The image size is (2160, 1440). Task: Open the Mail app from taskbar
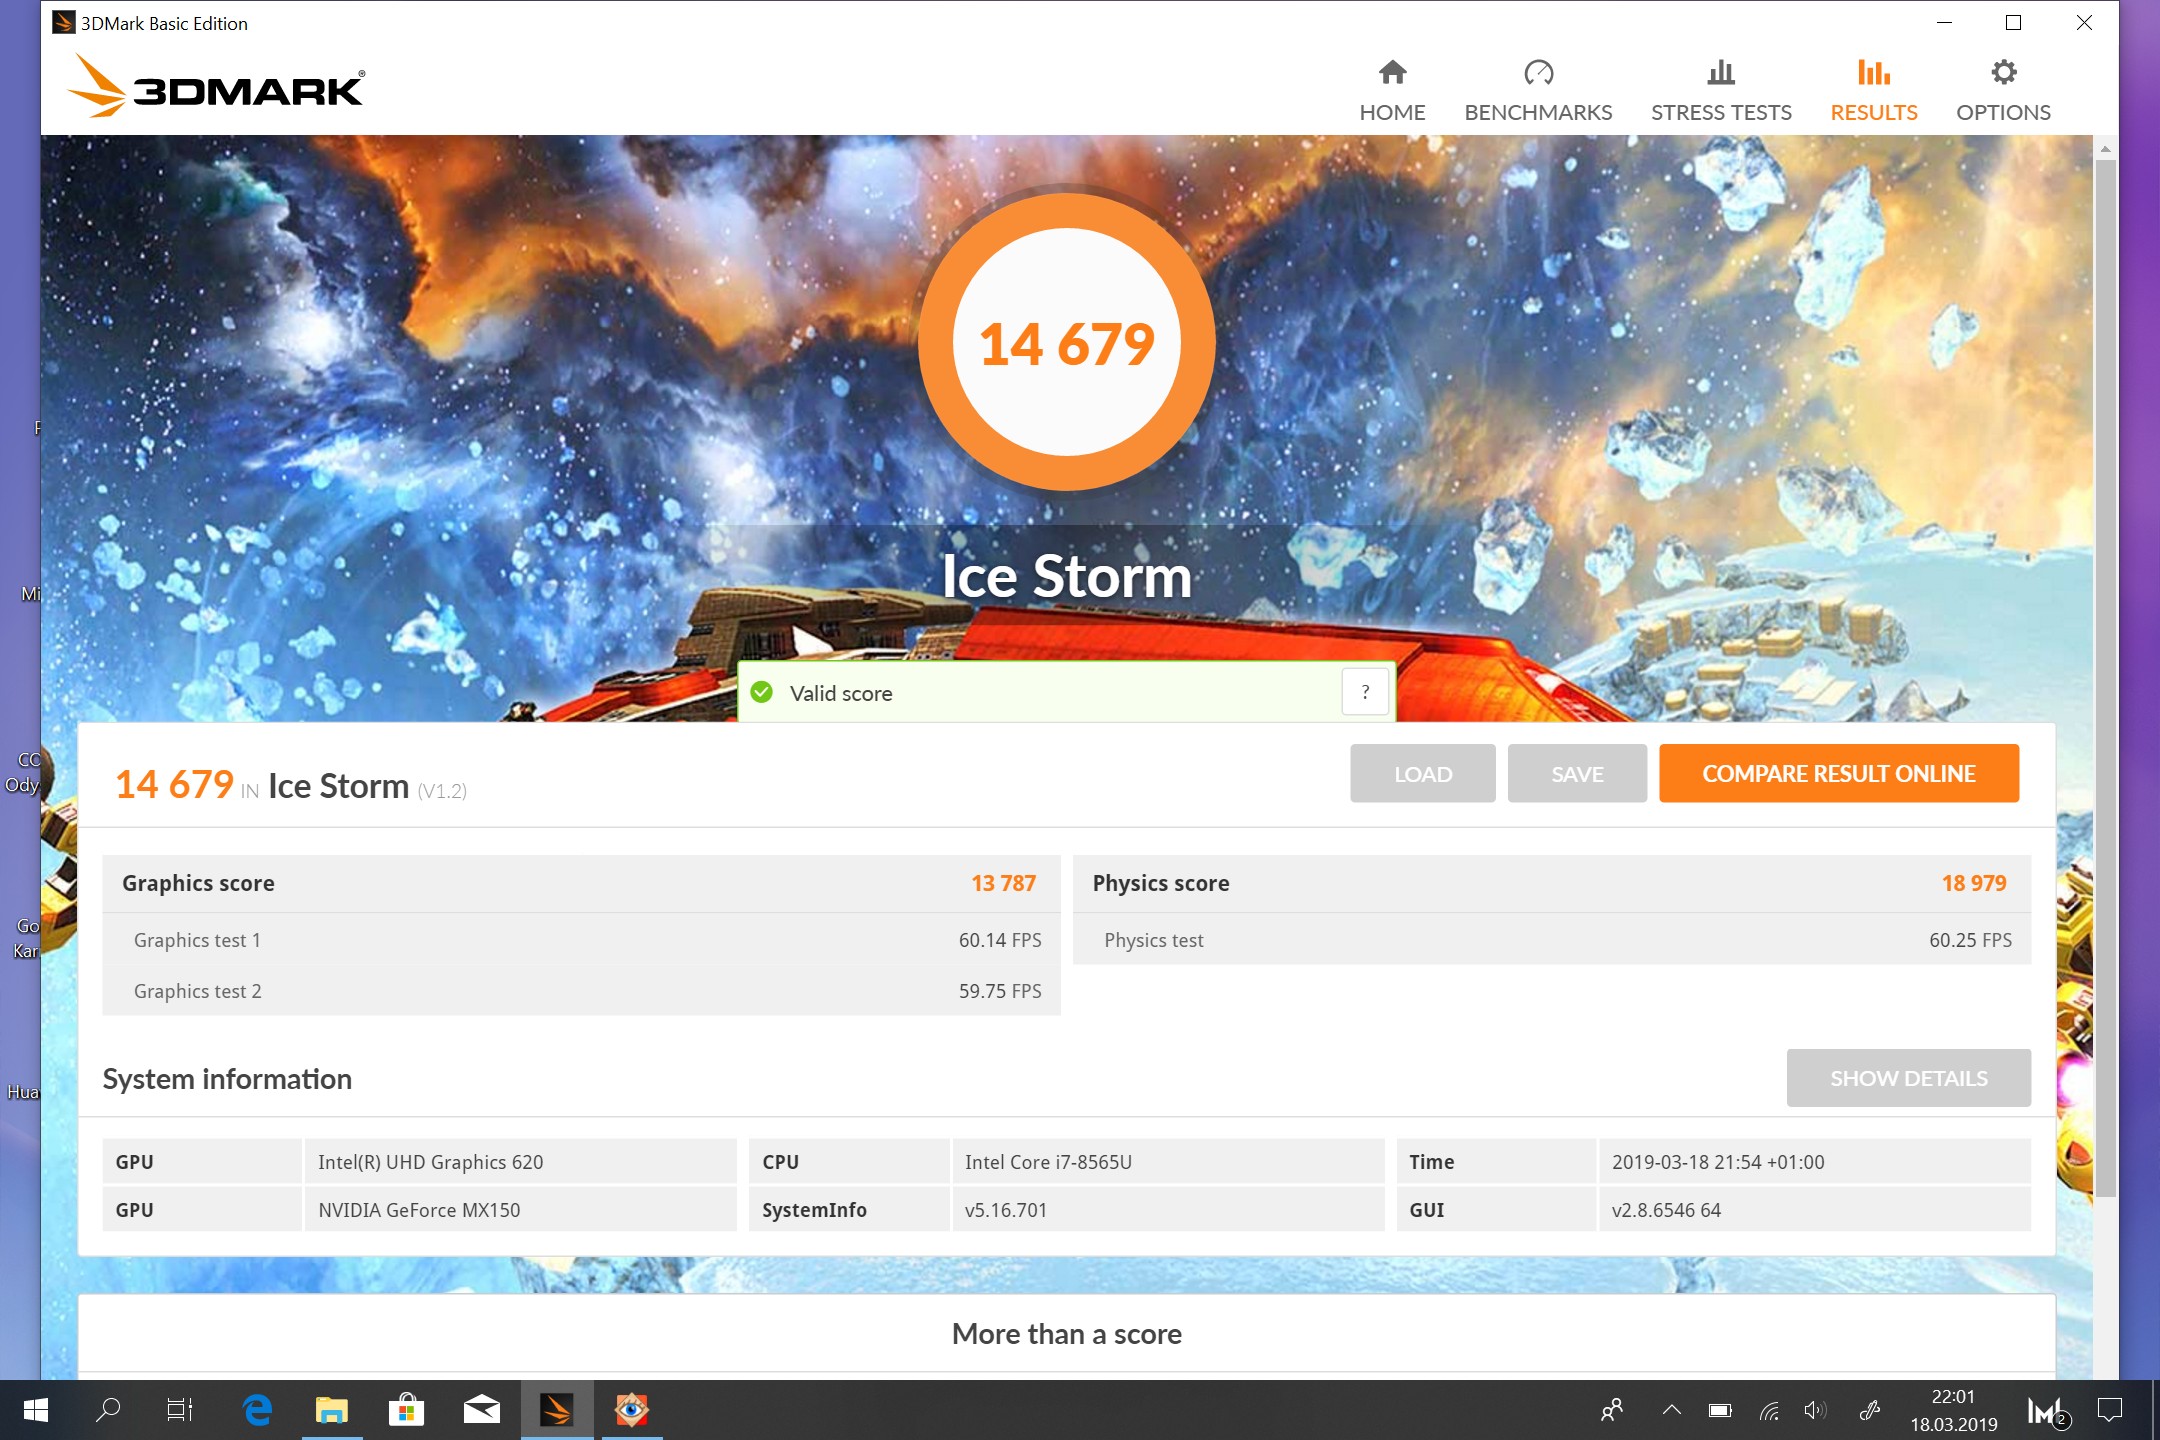pos(481,1410)
